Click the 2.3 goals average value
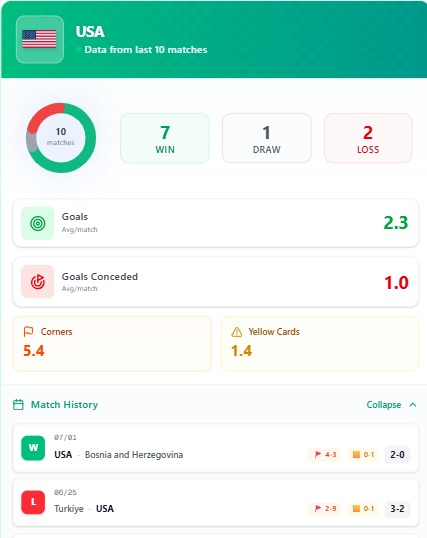Image resolution: width=427 pixels, height=538 pixels. click(396, 223)
